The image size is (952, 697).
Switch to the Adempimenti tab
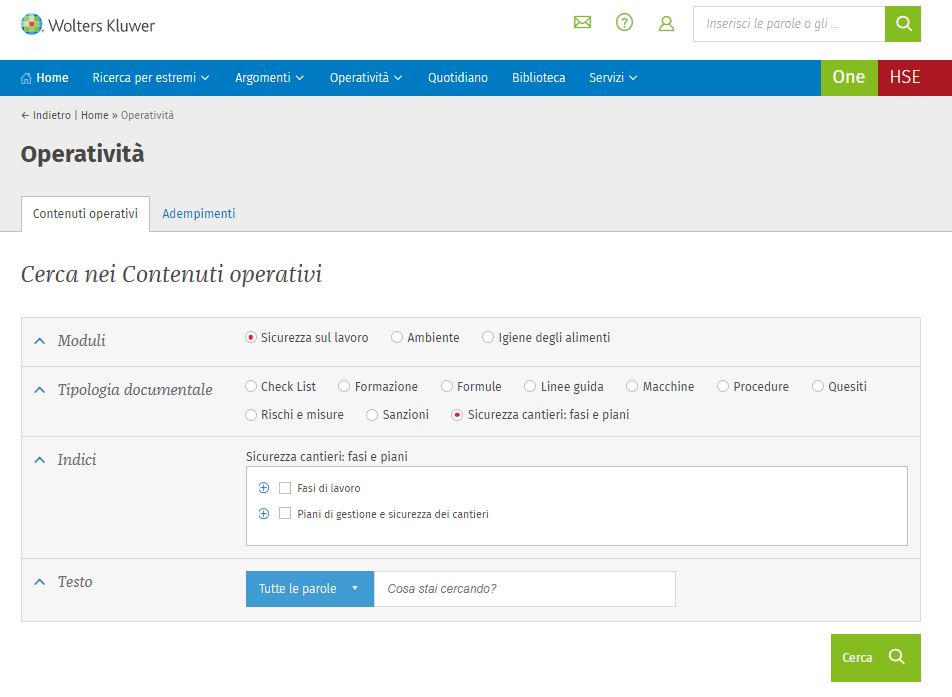(199, 214)
